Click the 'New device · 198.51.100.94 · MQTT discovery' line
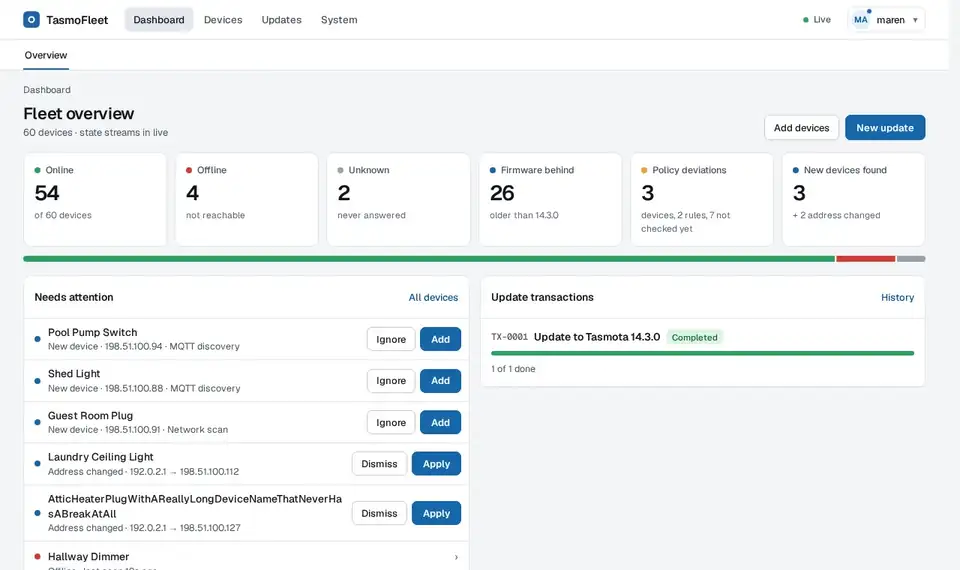The width and height of the screenshot is (960, 570). click(144, 347)
